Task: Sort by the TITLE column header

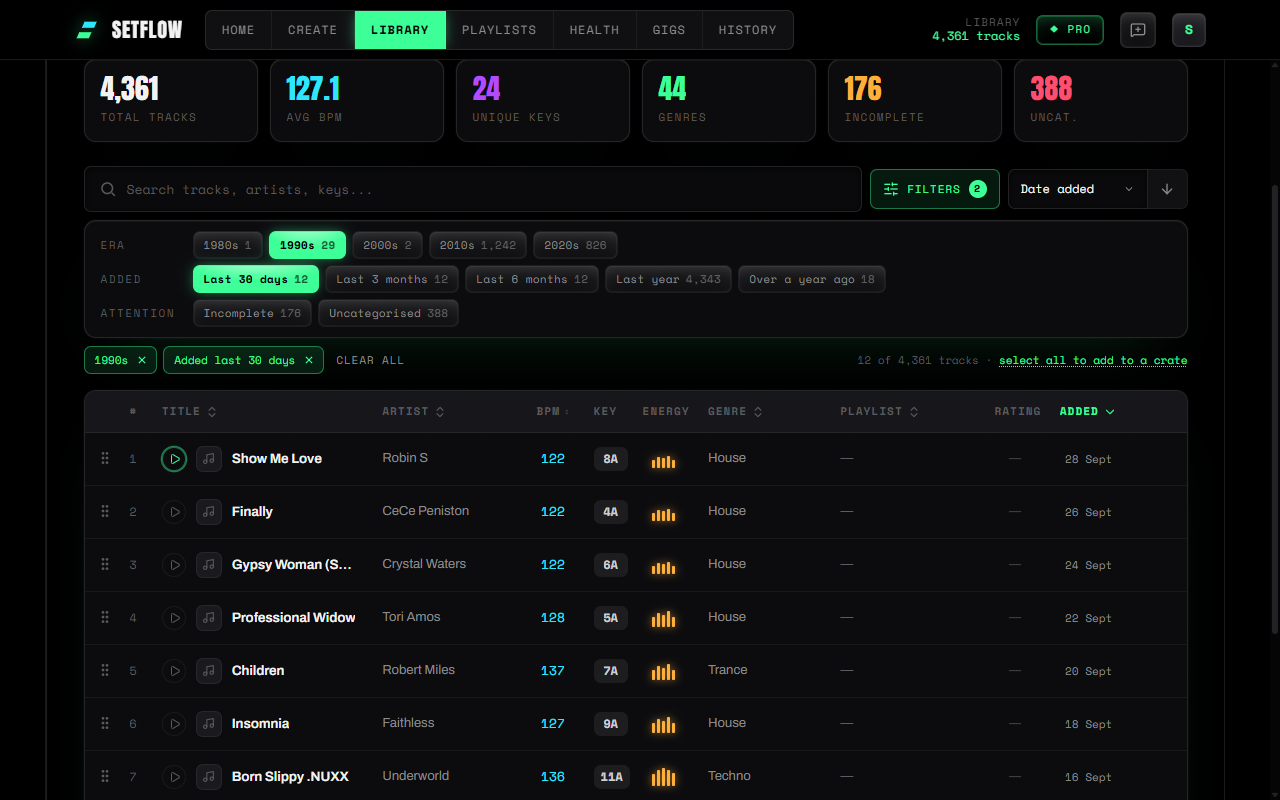Action: point(189,411)
